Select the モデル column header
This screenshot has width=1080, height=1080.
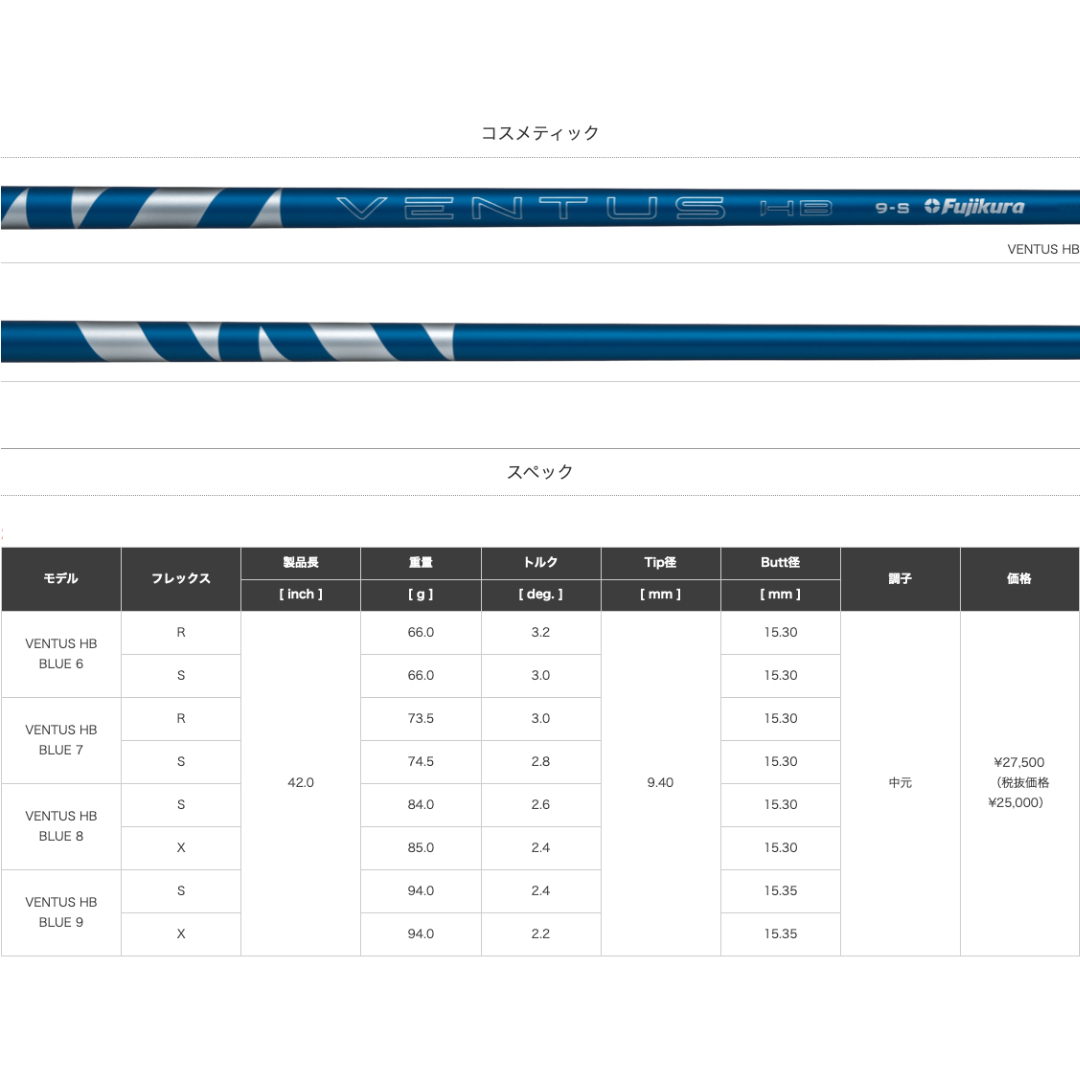[x=61, y=579]
